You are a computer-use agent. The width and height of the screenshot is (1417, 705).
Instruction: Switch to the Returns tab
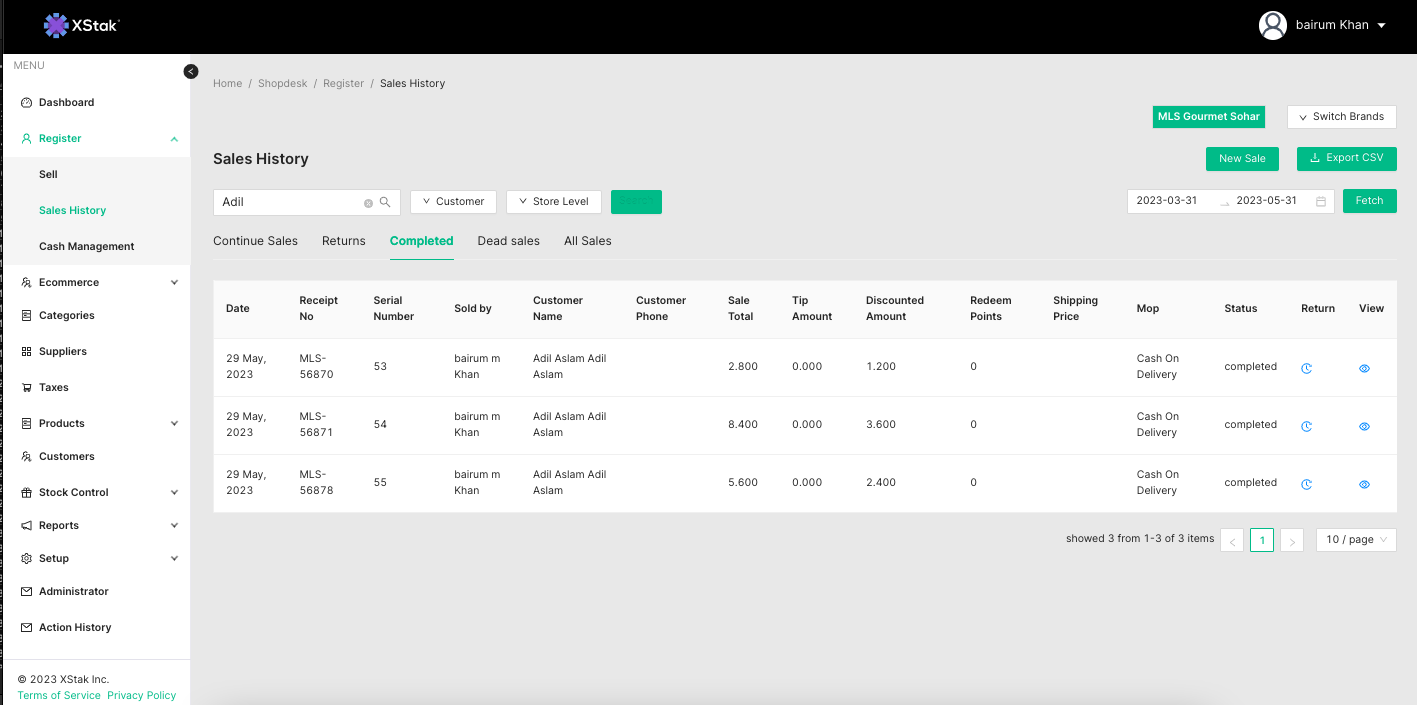[x=343, y=241]
